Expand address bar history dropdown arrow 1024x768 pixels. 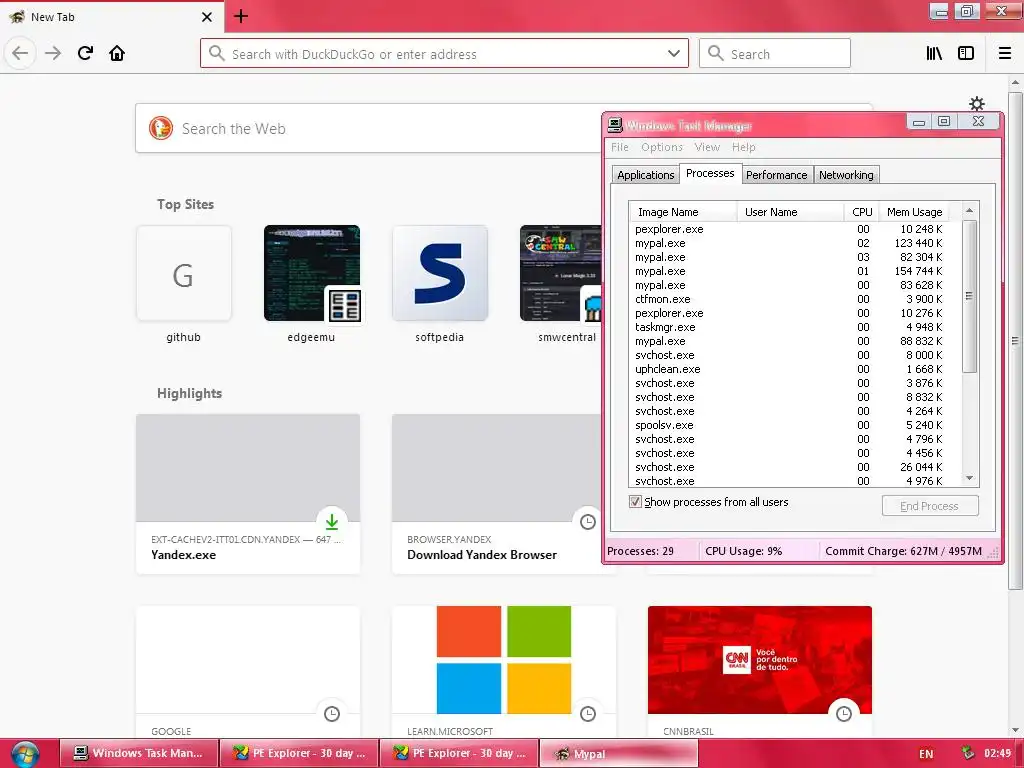click(674, 53)
